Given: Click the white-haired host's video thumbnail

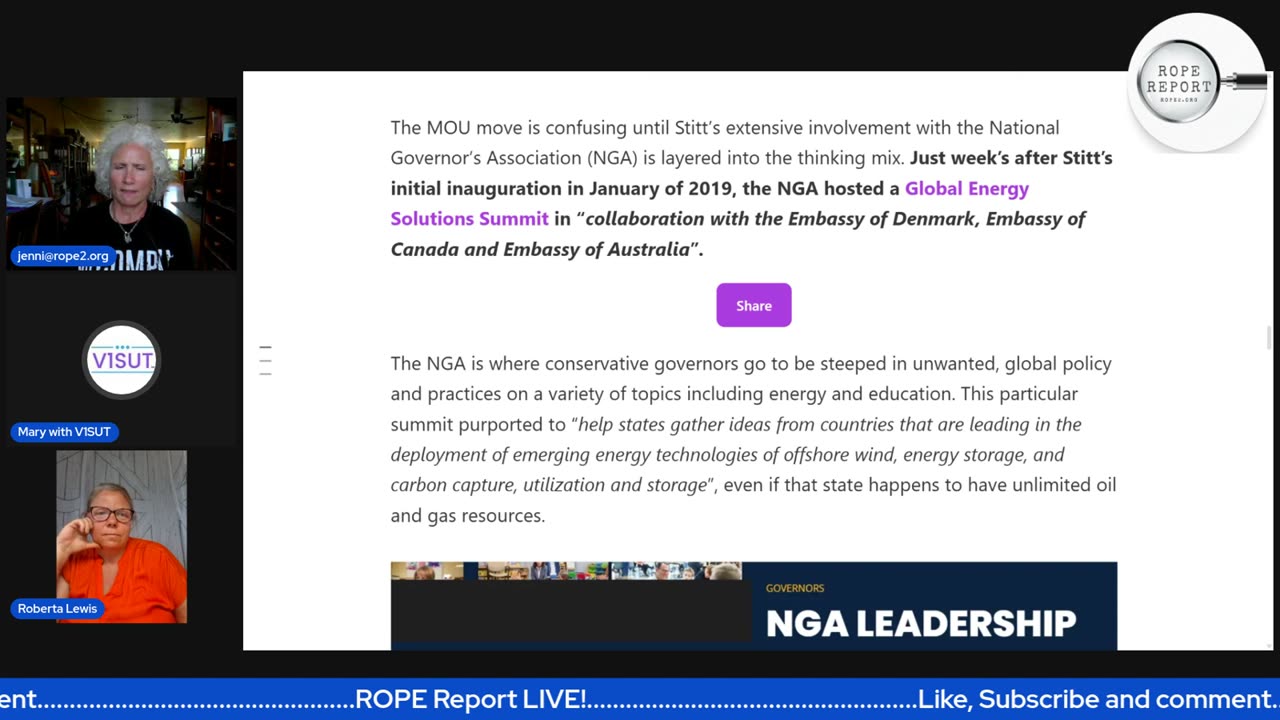Looking at the screenshot, I should [121, 184].
